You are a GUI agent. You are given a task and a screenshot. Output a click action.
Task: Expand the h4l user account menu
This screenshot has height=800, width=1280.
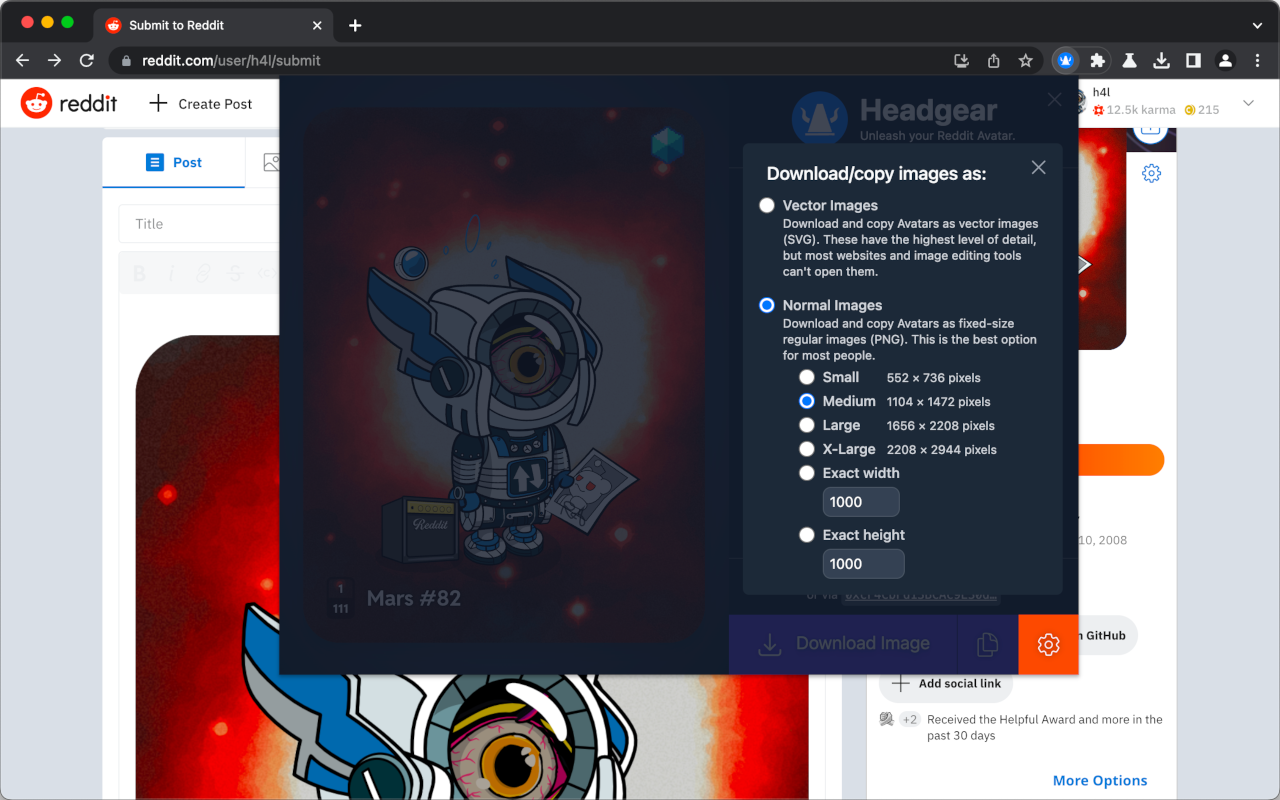(x=1248, y=103)
